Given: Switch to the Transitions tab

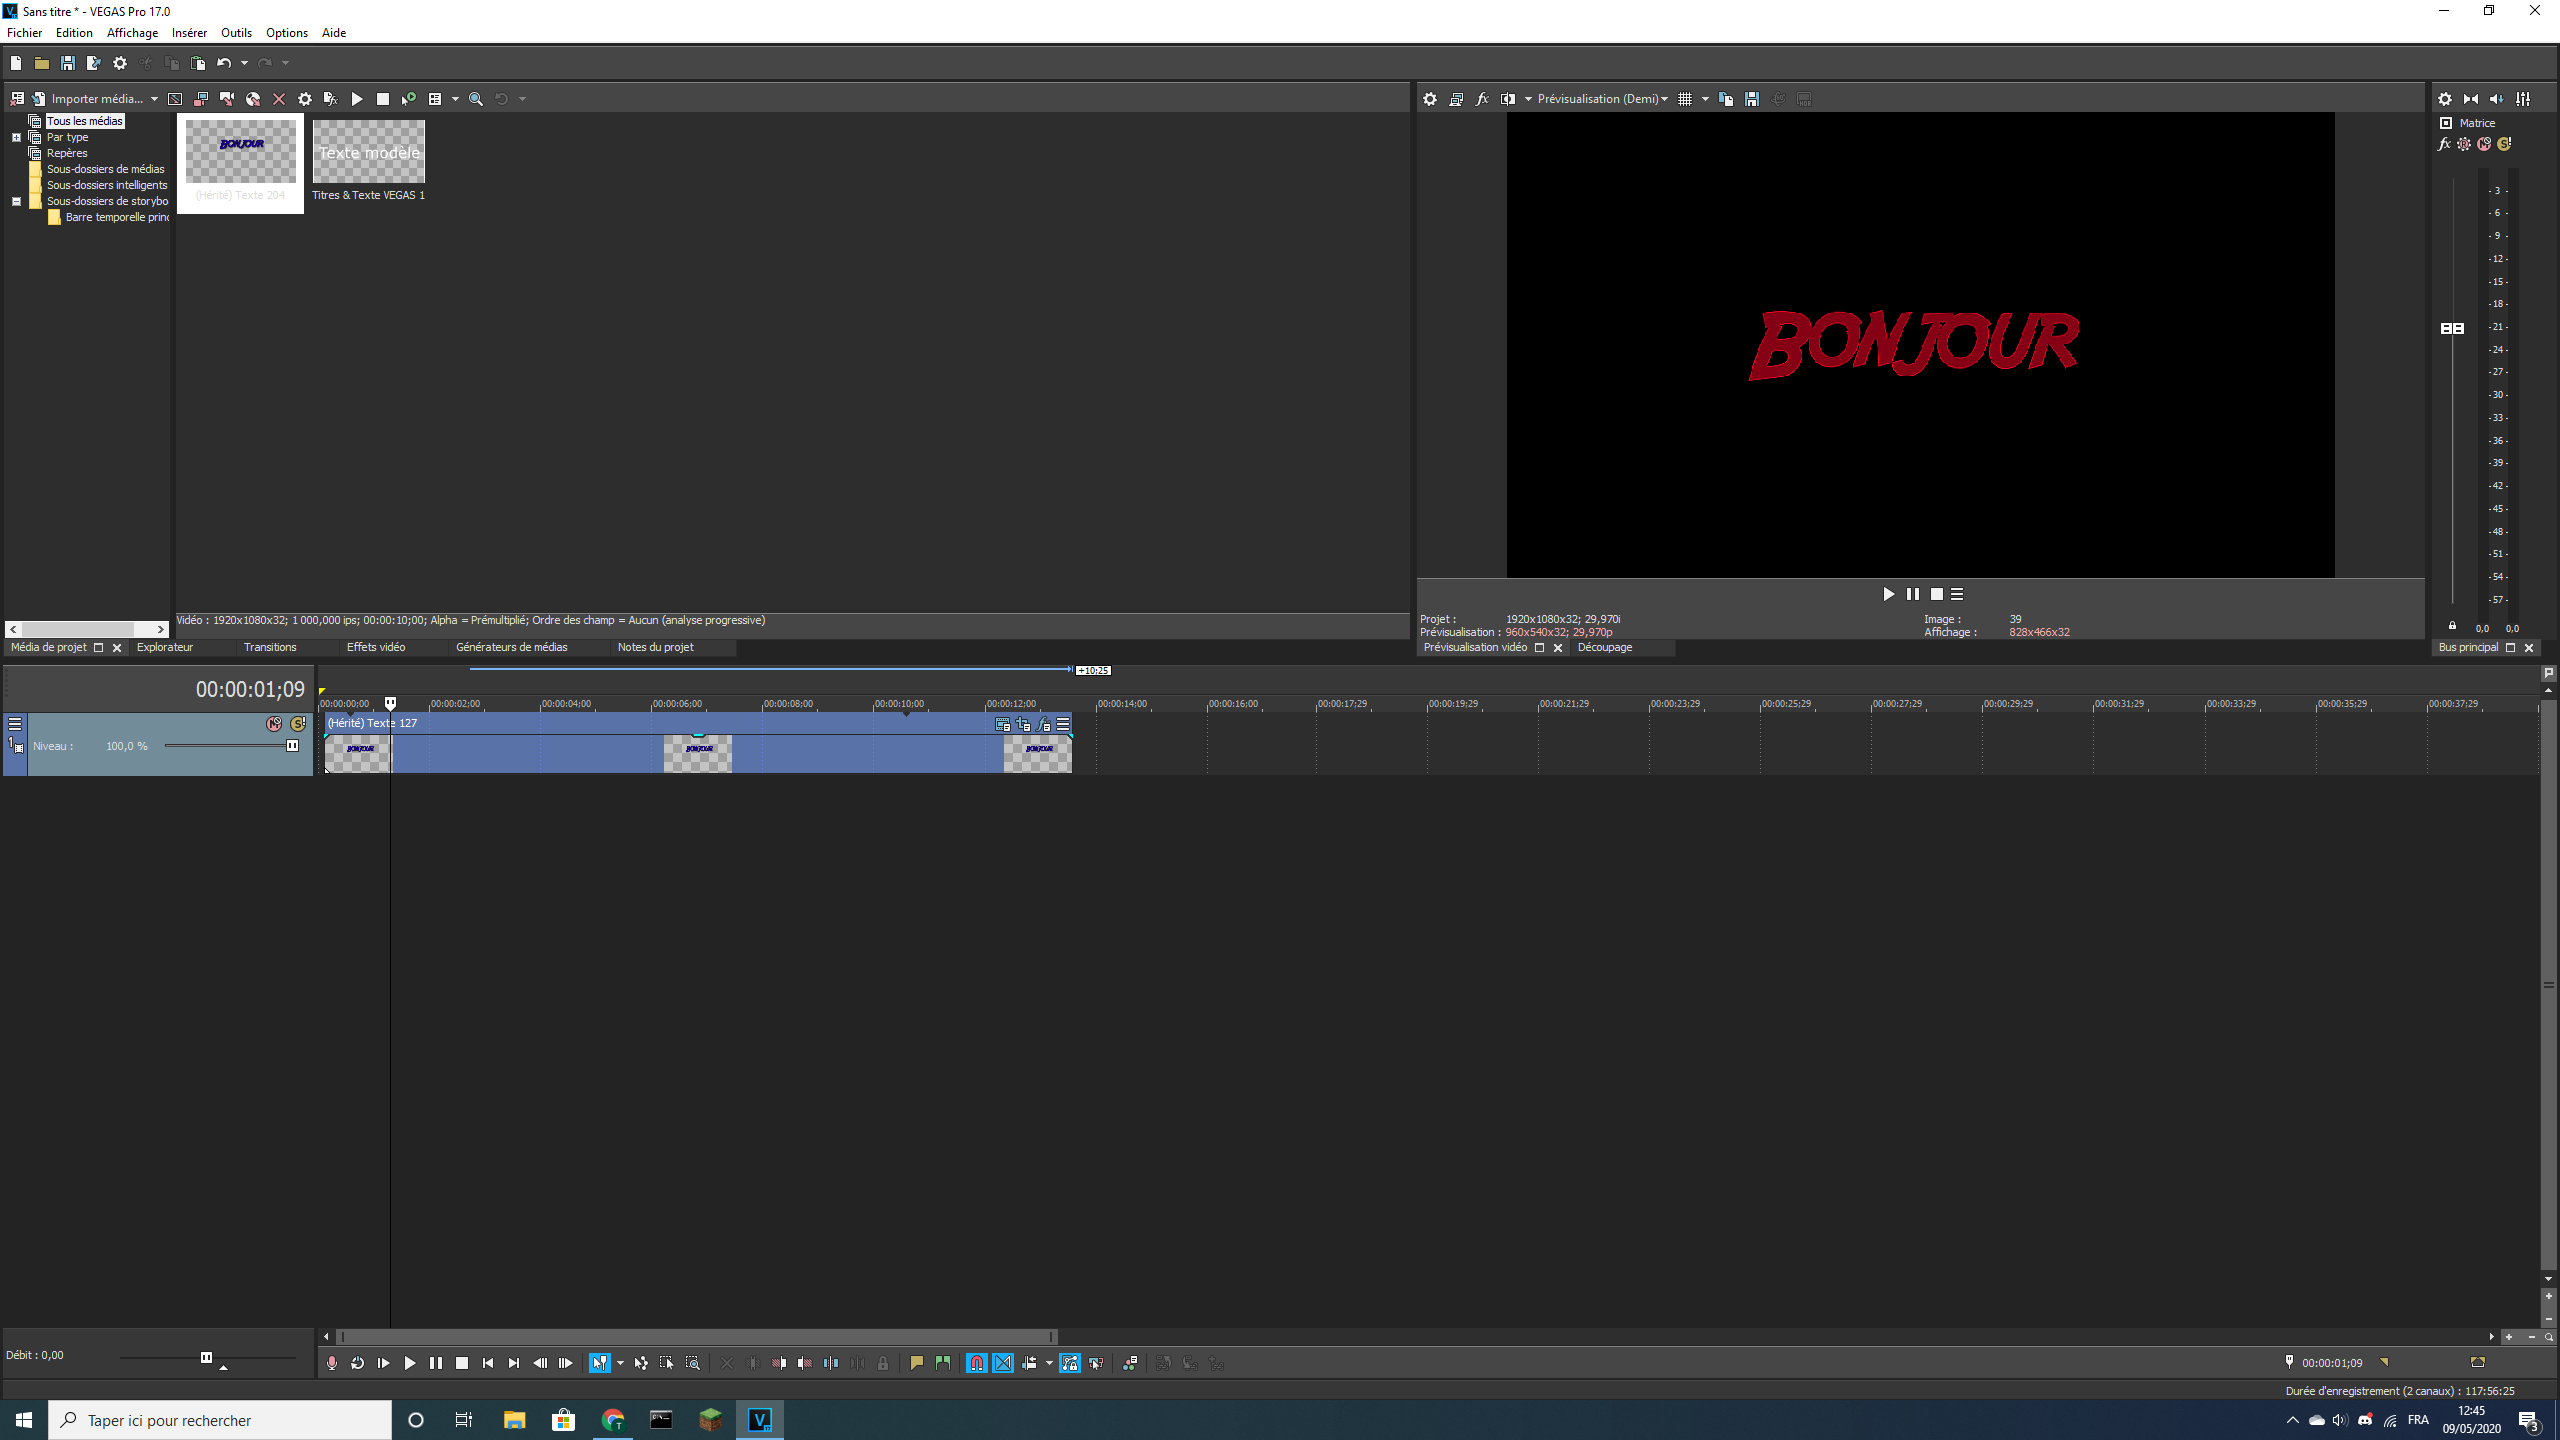Looking at the screenshot, I should click(x=270, y=647).
